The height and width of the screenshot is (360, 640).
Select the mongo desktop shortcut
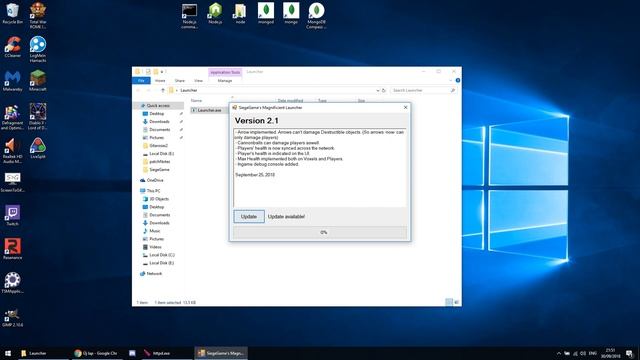[x=291, y=14]
